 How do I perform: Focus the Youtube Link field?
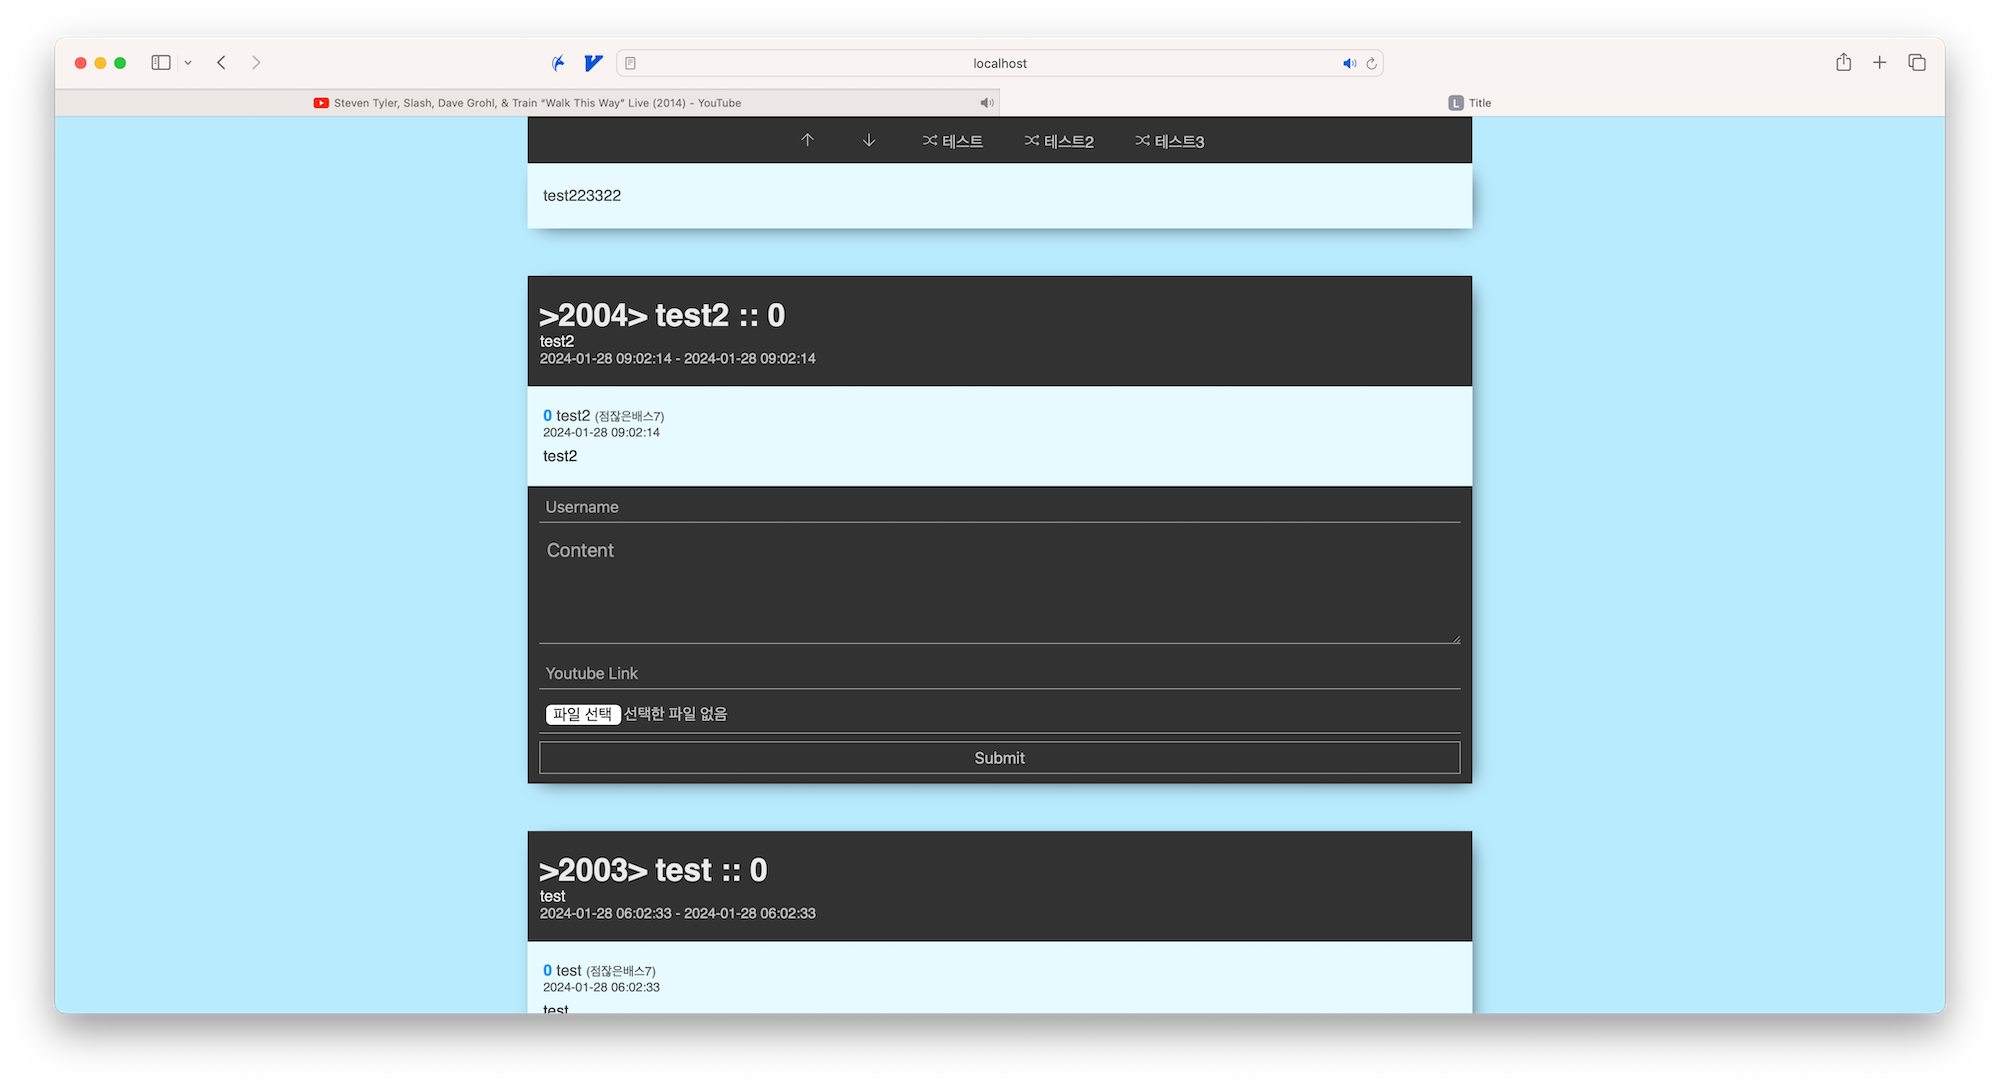999,673
